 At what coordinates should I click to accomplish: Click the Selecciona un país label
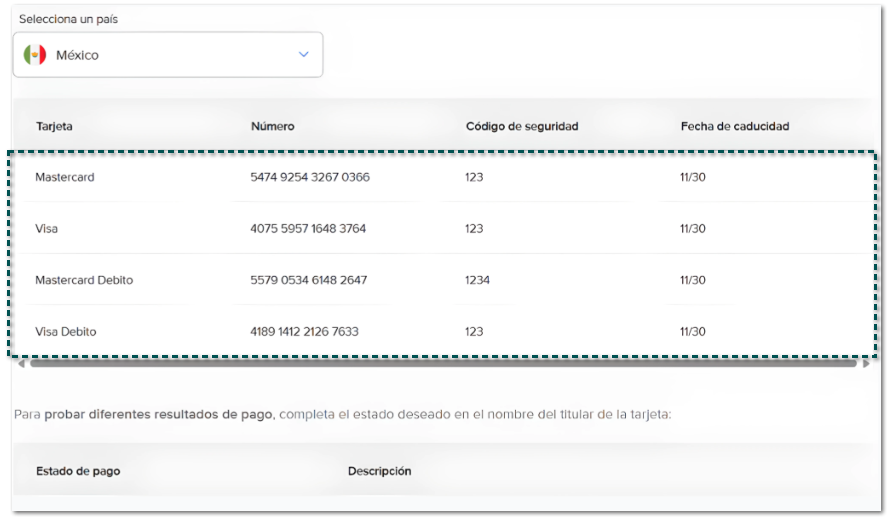(68, 19)
